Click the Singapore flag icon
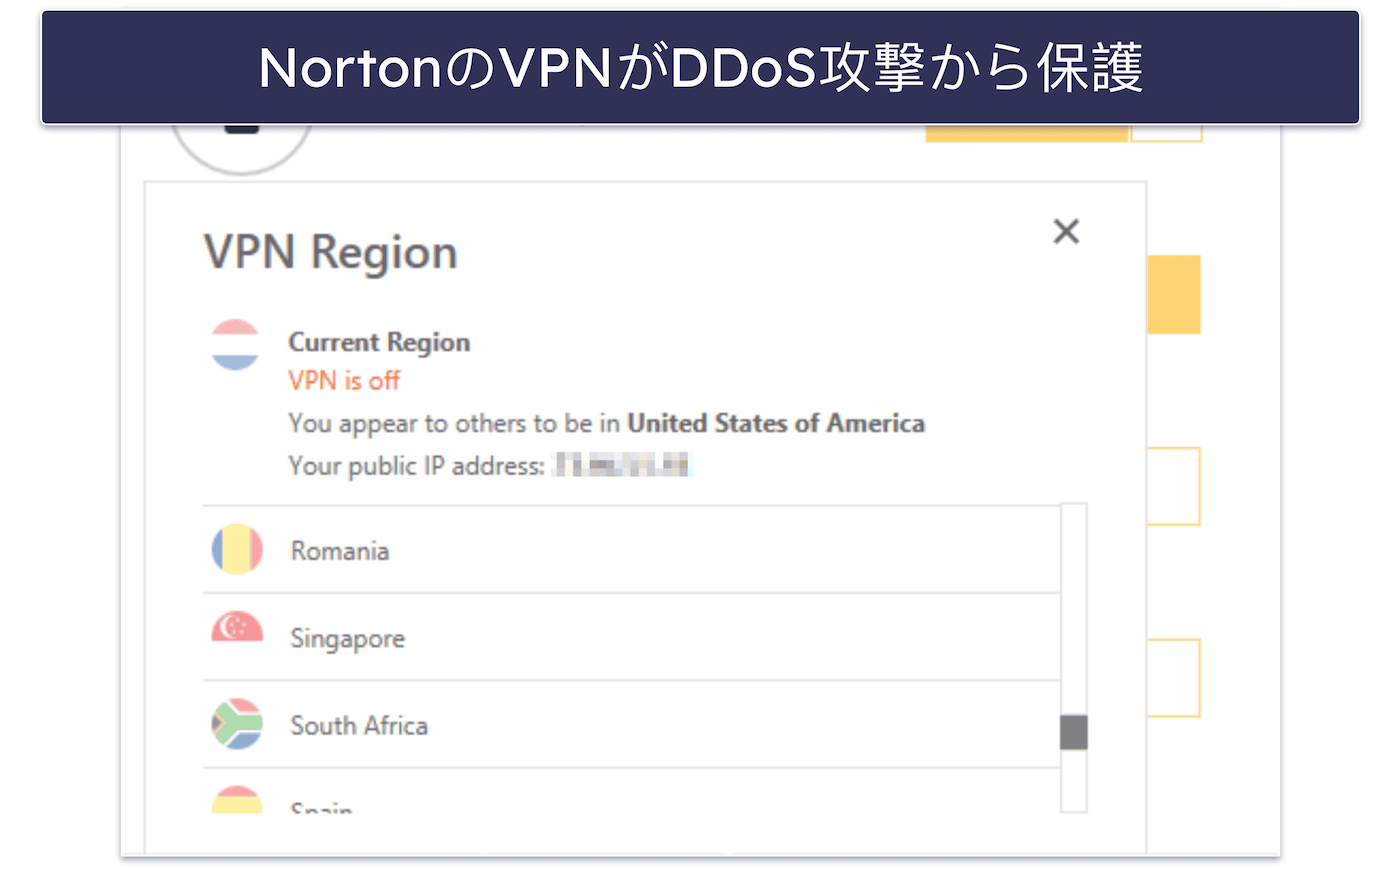This screenshot has width=1400, height=869. (237, 627)
